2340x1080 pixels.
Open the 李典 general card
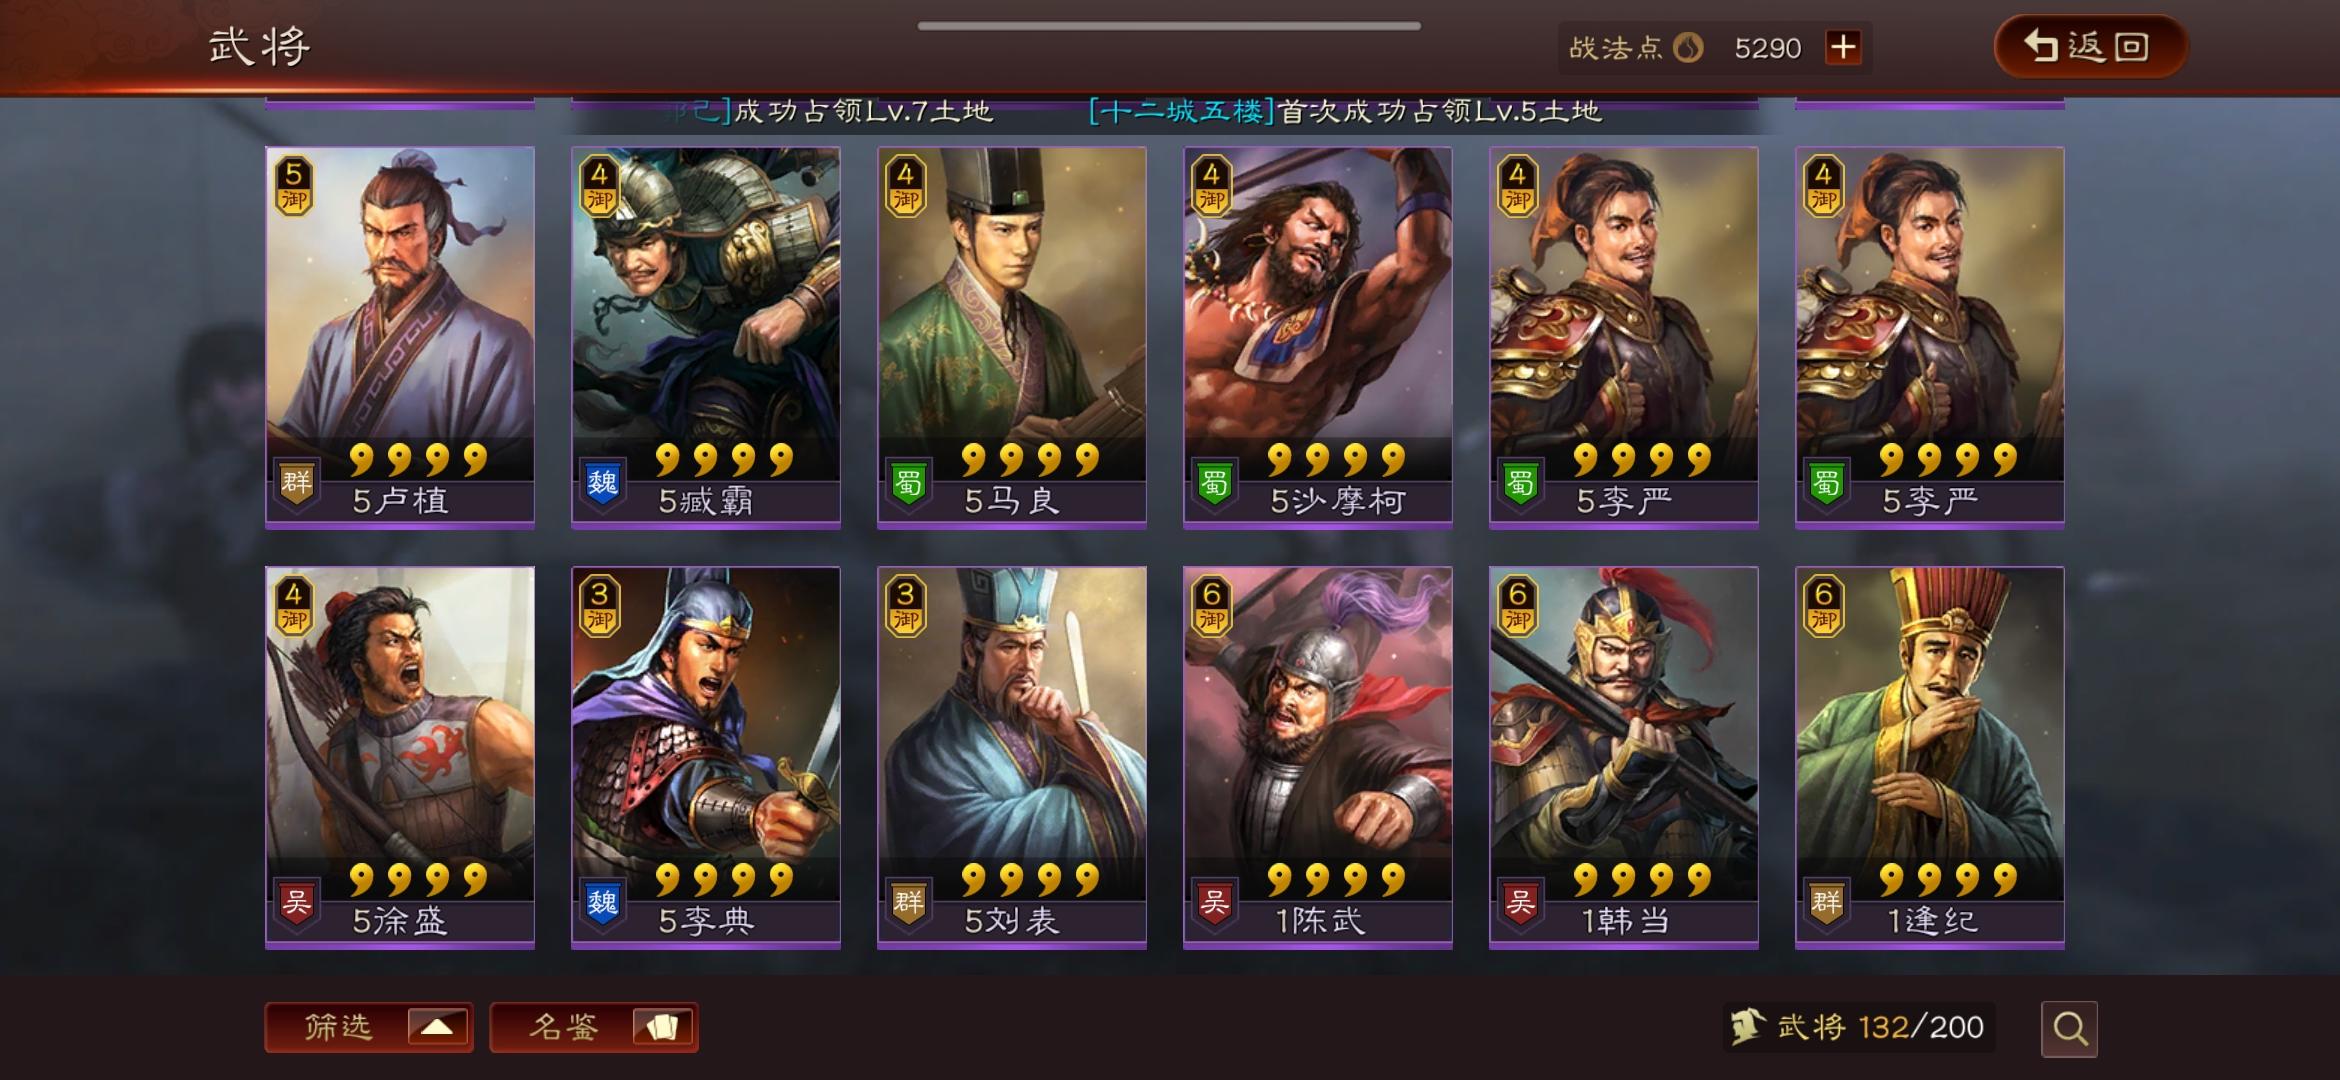click(706, 757)
